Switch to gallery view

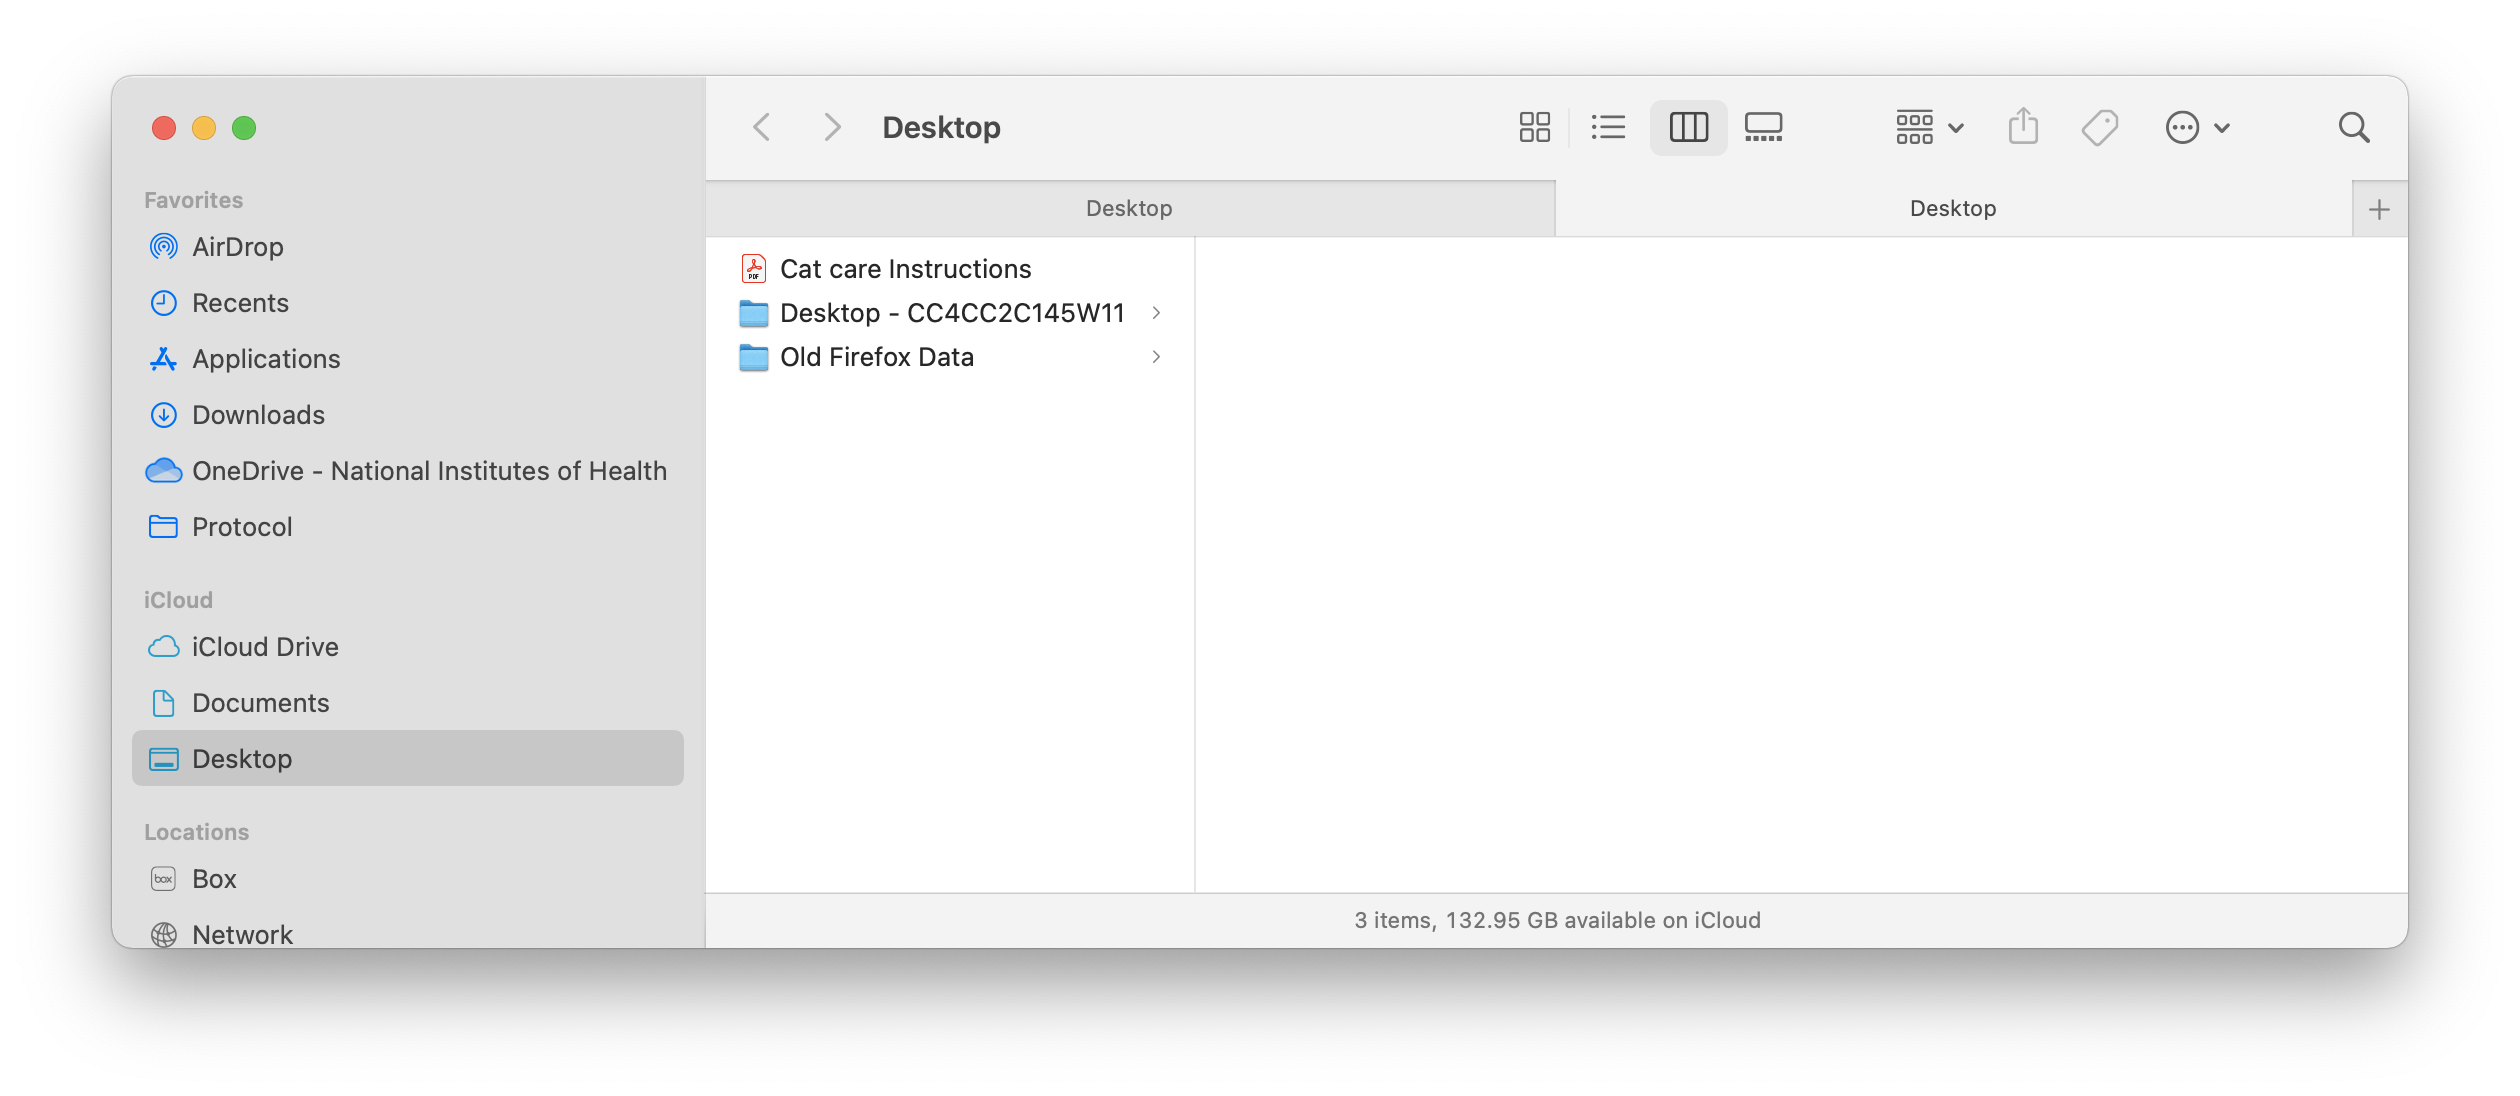pos(1763,127)
